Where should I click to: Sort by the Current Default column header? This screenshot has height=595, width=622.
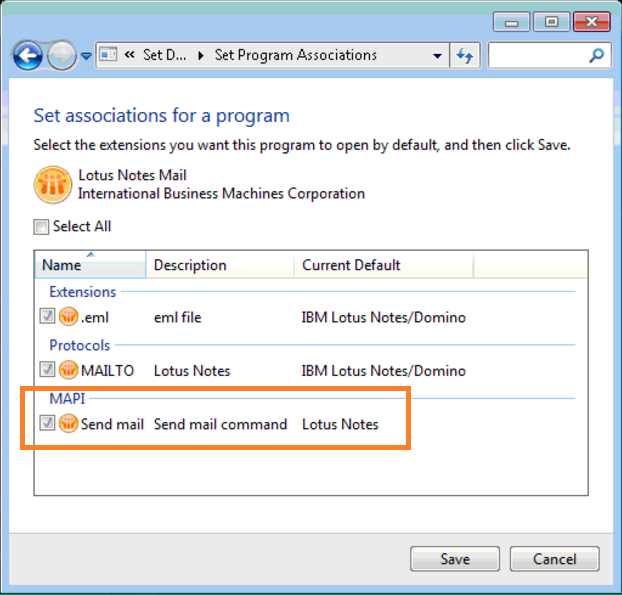(383, 265)
